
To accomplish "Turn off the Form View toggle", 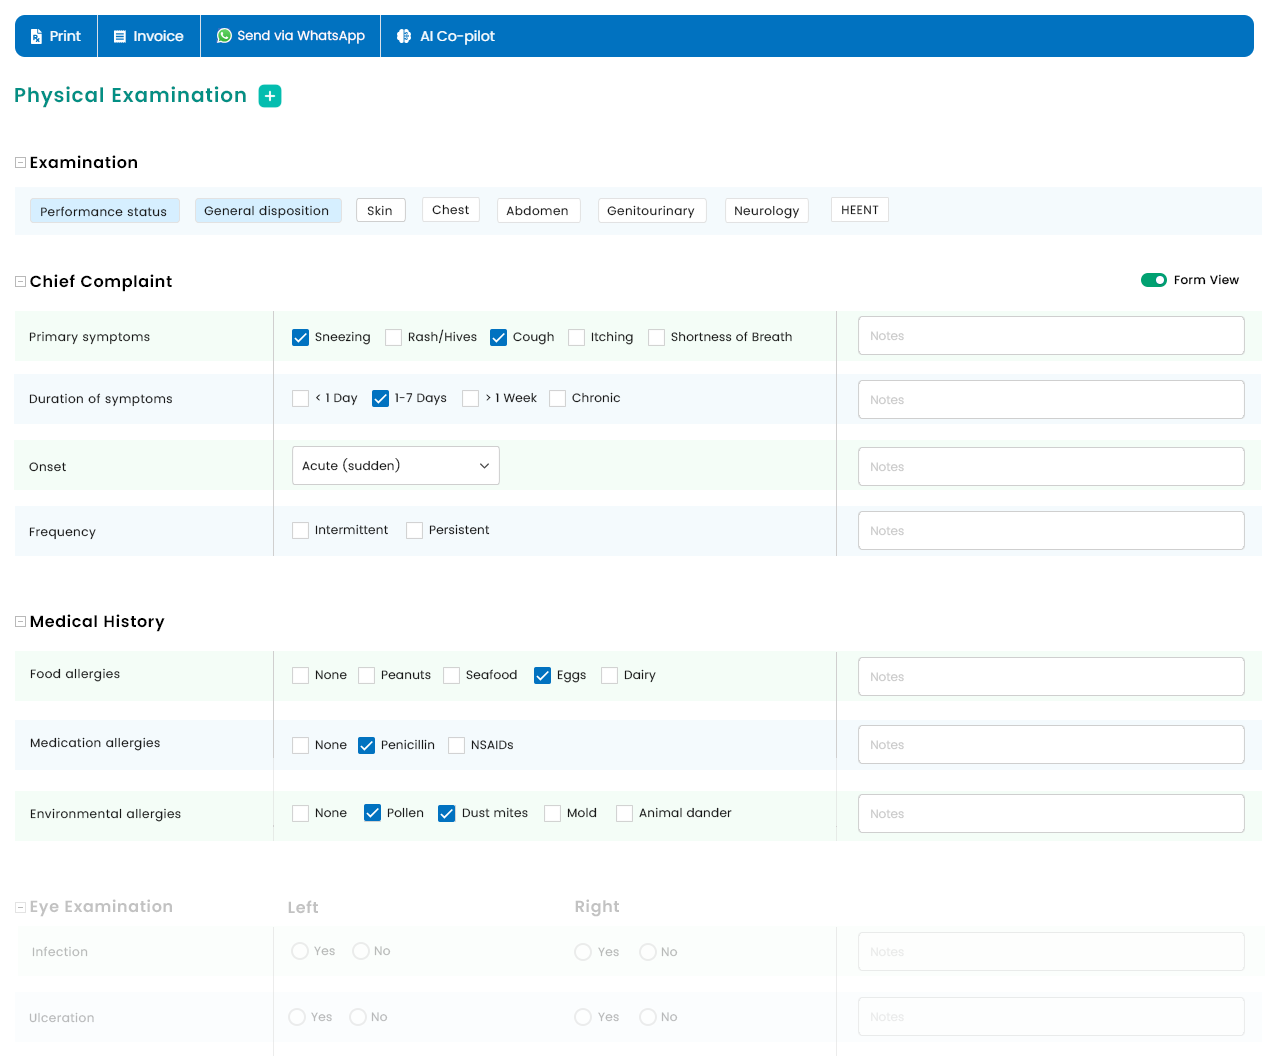I will (x=1153, y=280).
